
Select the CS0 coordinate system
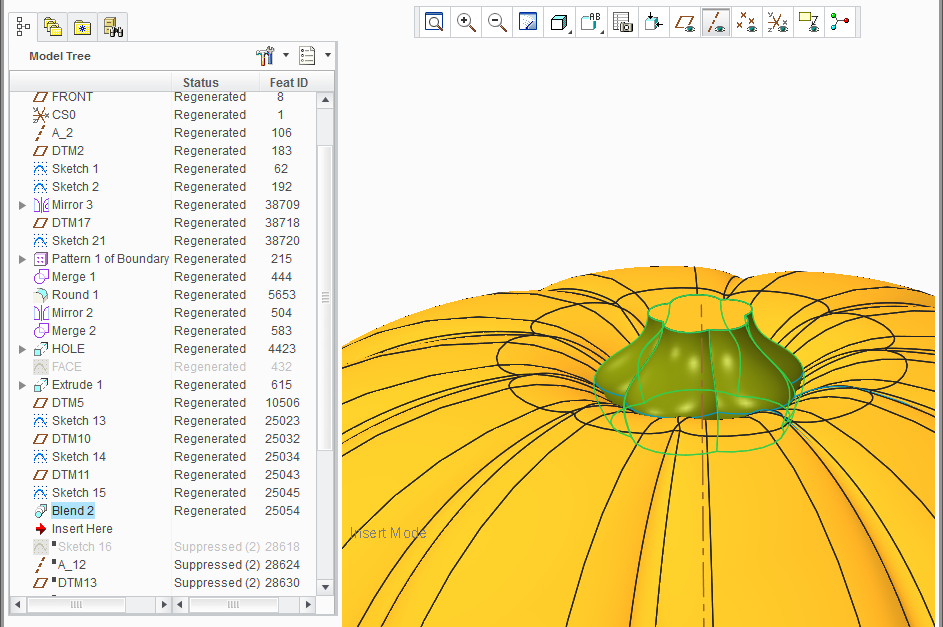click(64, 115)
